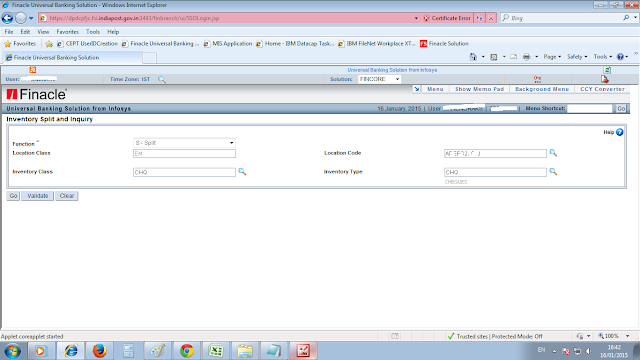Click the orange RSS-style icon above User
The image size is (640, 360).
[33, 70]
